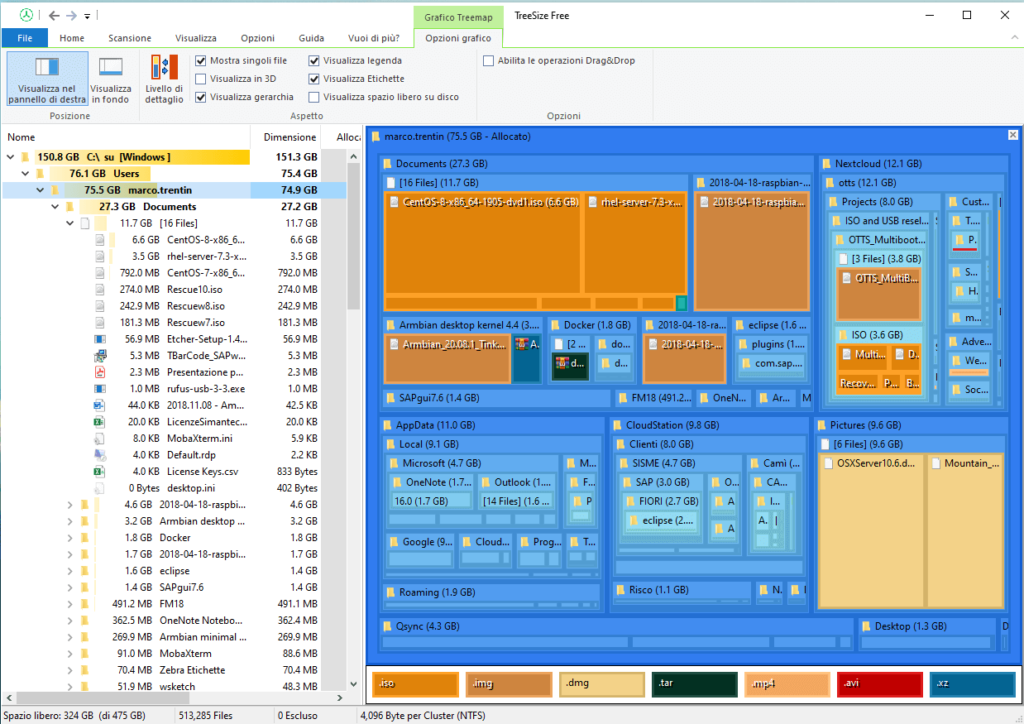This screenshot has height=724, width=1024.
Task: Toggle 'Visualizza legenda' checkbox
Action: pyautogui.click(x=314, y=61)
